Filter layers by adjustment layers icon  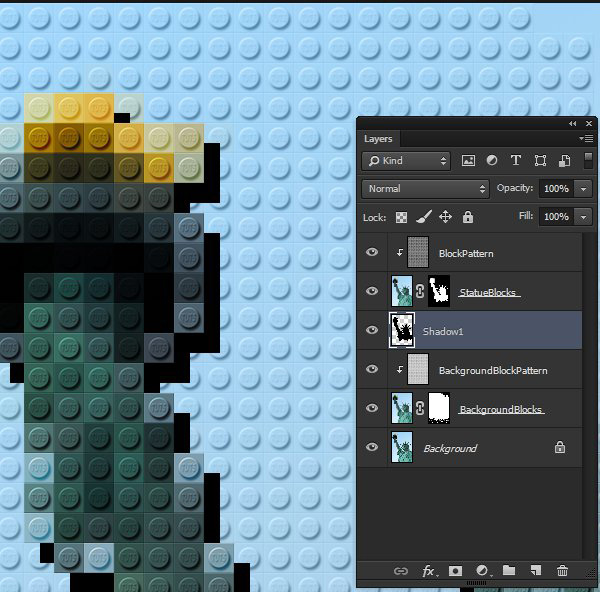coord(492,160)
